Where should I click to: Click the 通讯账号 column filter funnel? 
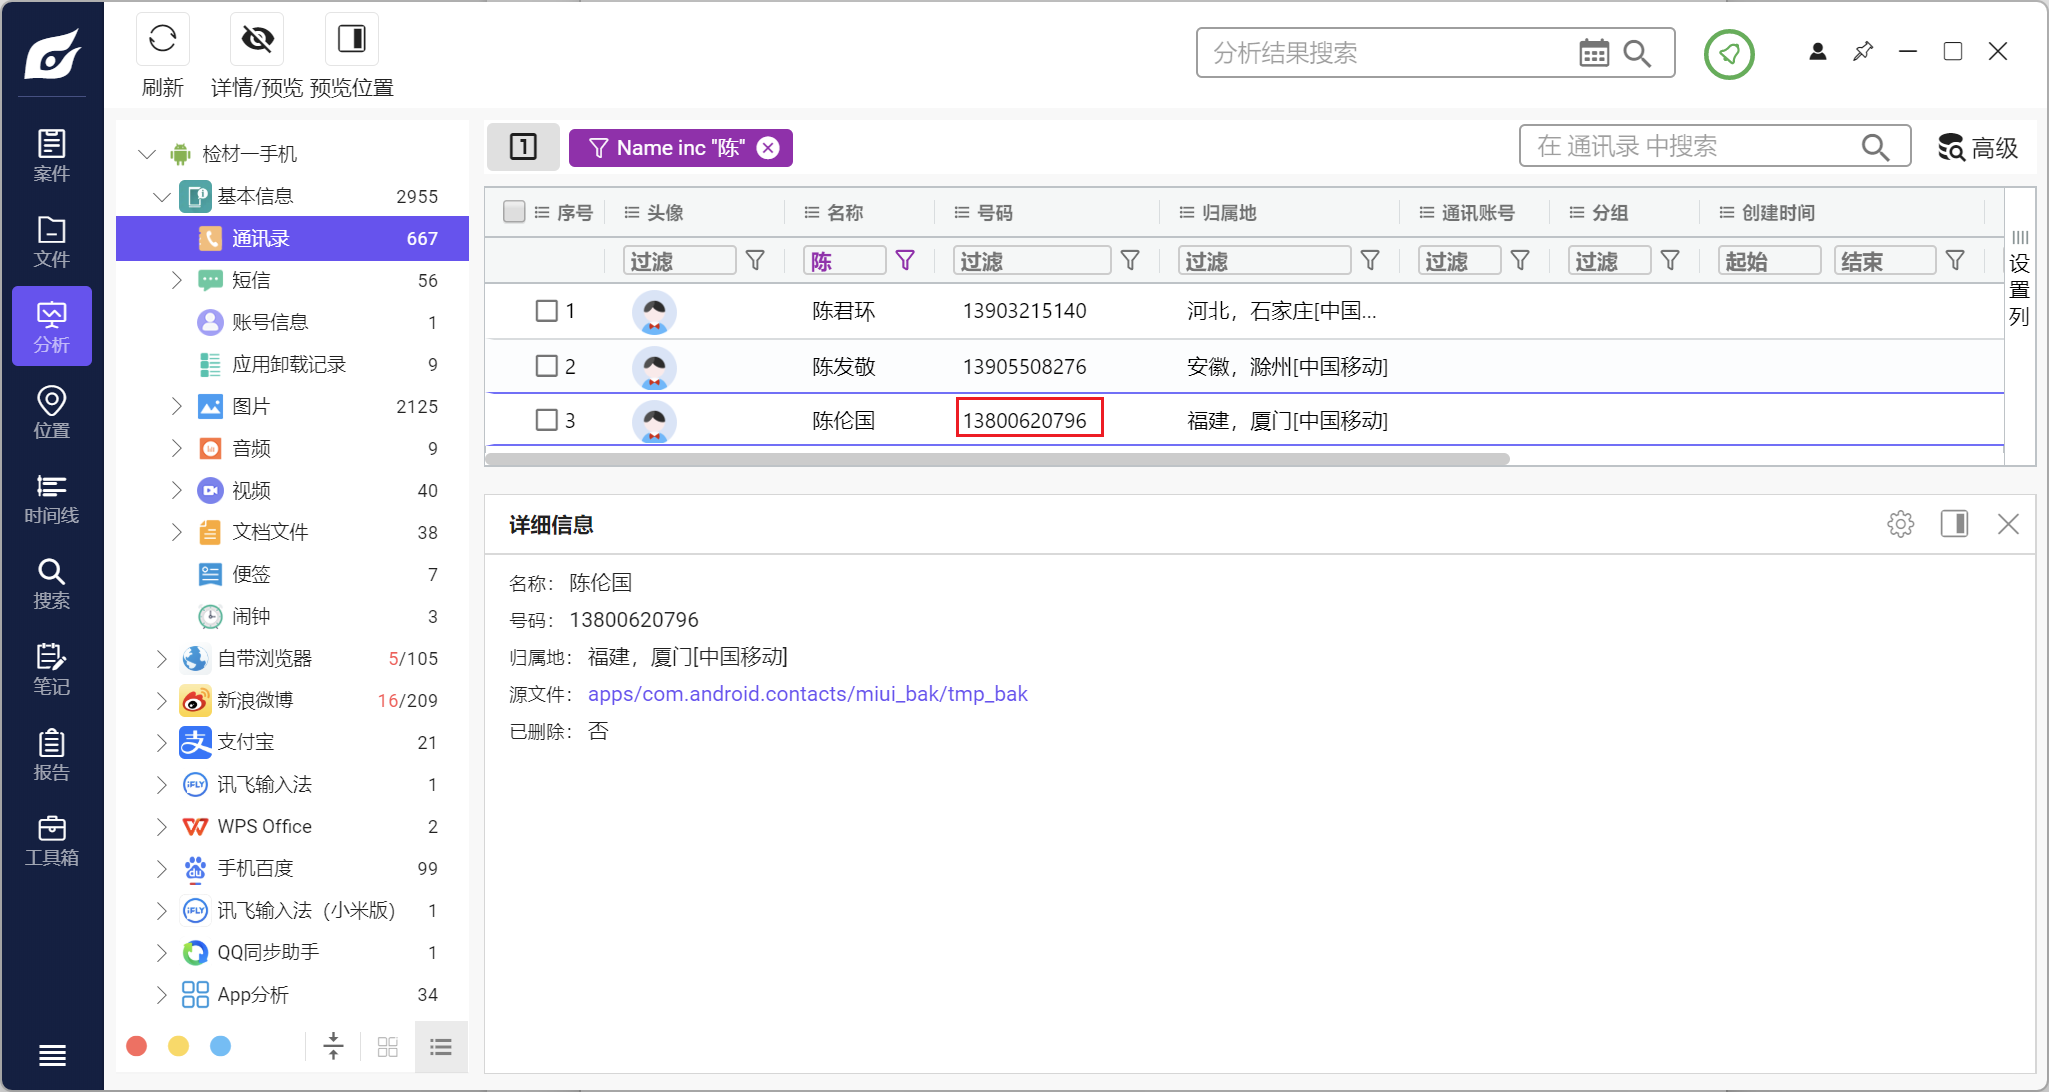point(1520,261)
